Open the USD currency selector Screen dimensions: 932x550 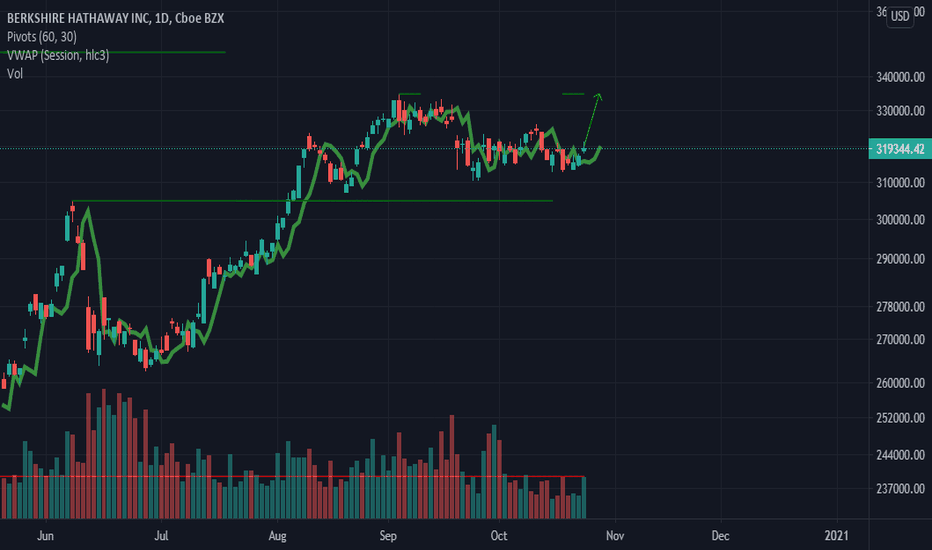coord(900,16)
